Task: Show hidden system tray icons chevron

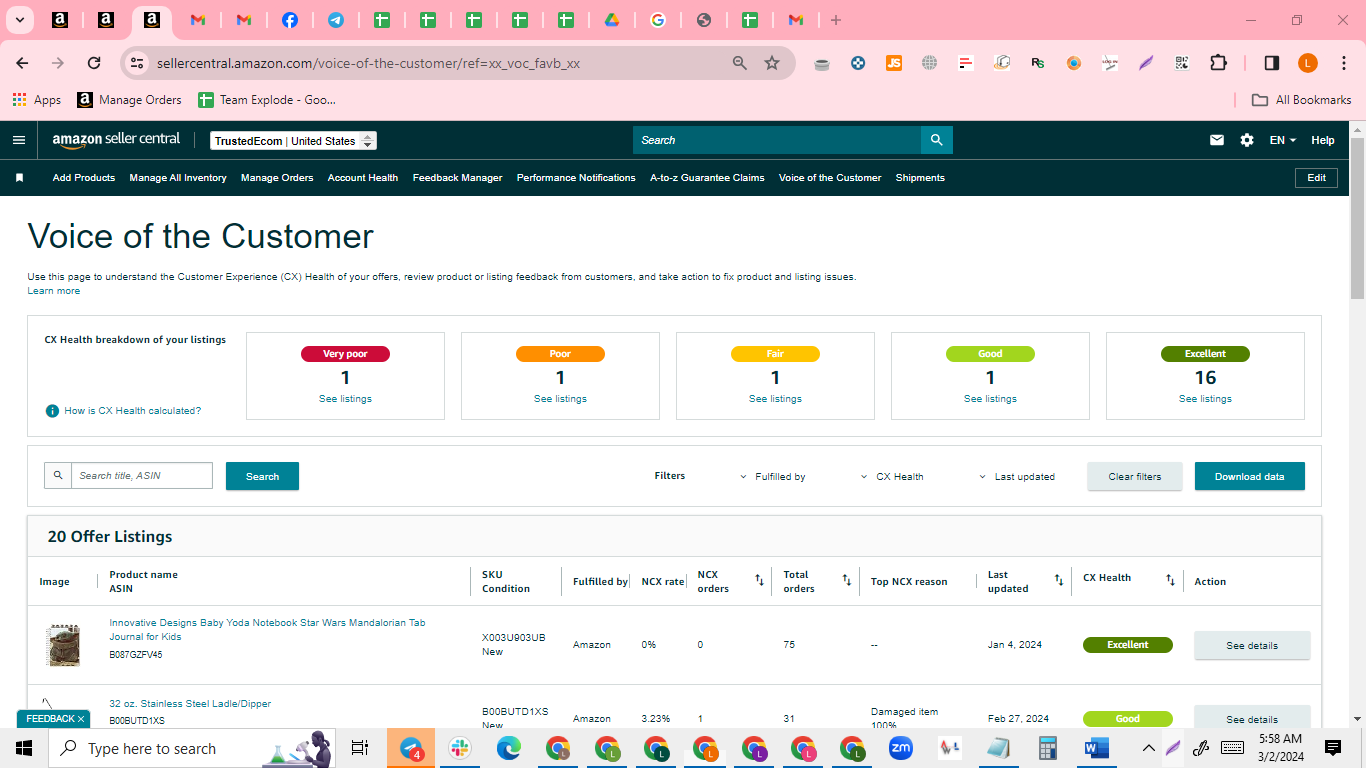Action: [x=1149, y=748]
